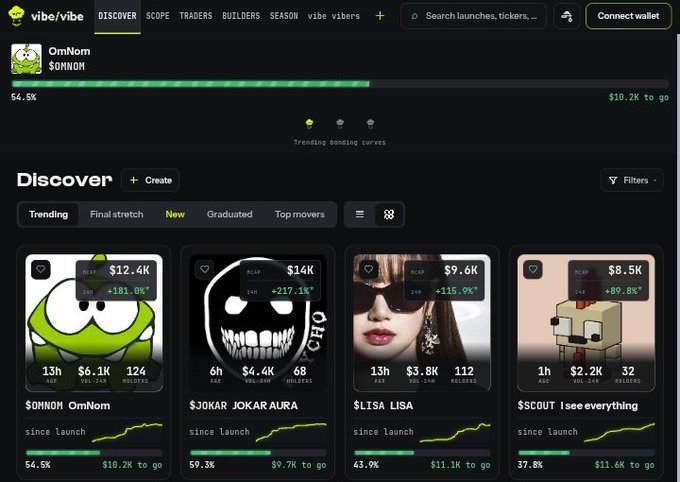
Task: Click the $9.7K to go text
Action: click(299, 465)
